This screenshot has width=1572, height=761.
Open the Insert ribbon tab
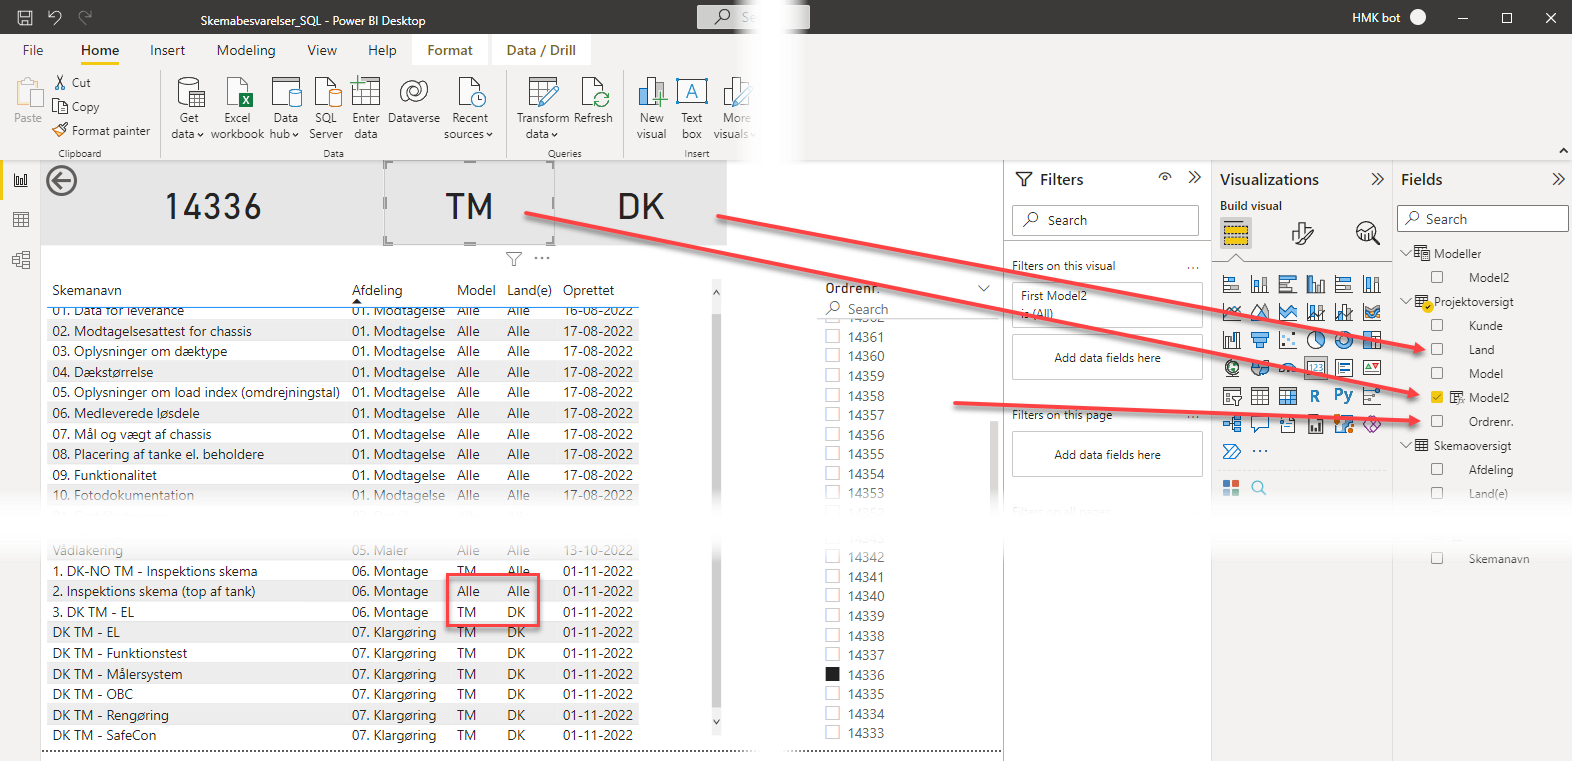[x=167, y=50]
